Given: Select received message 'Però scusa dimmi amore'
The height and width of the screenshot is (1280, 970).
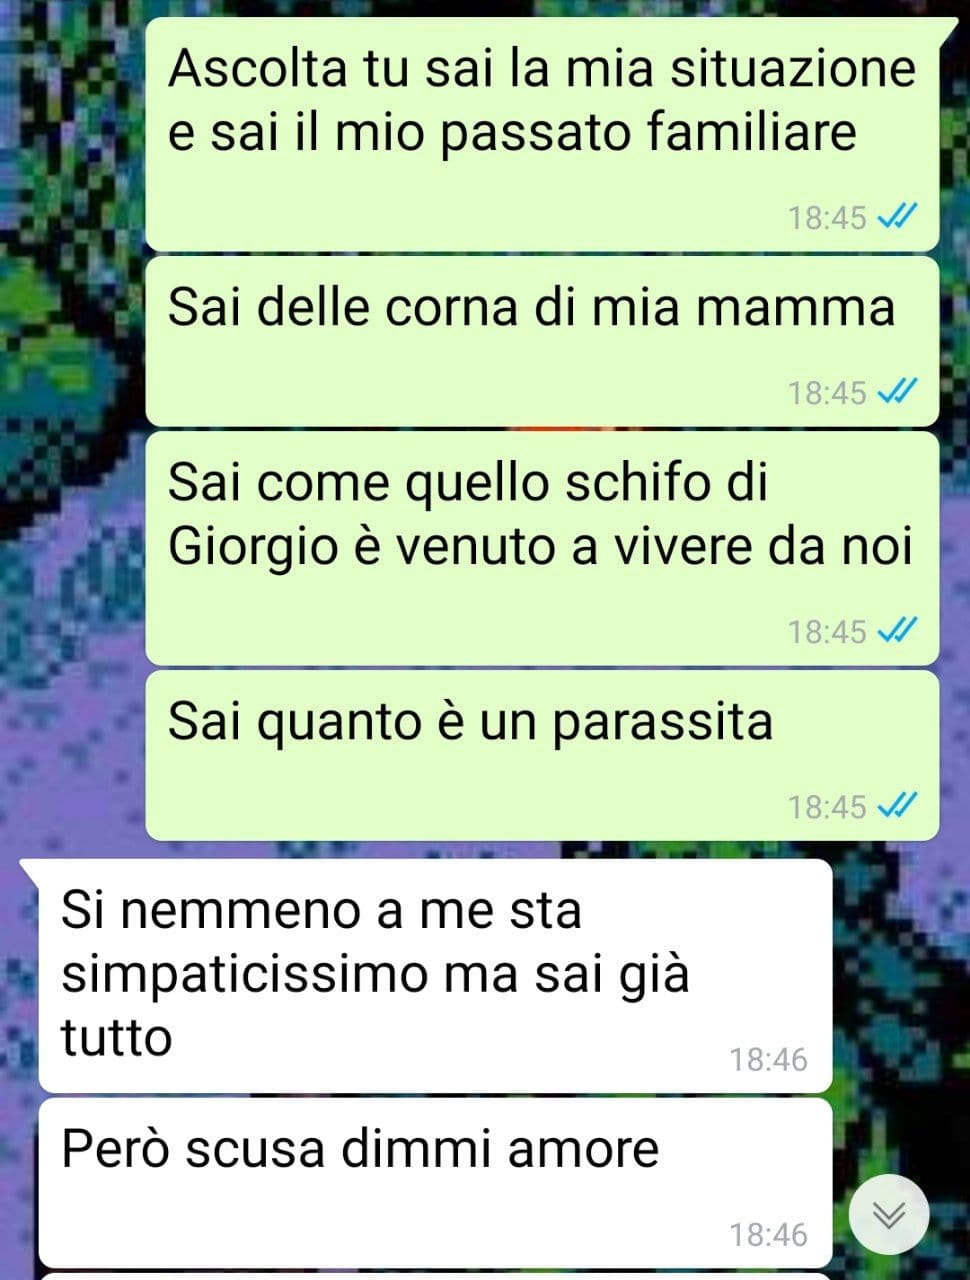Looking at the screenshot, I should coord(435,1183).
